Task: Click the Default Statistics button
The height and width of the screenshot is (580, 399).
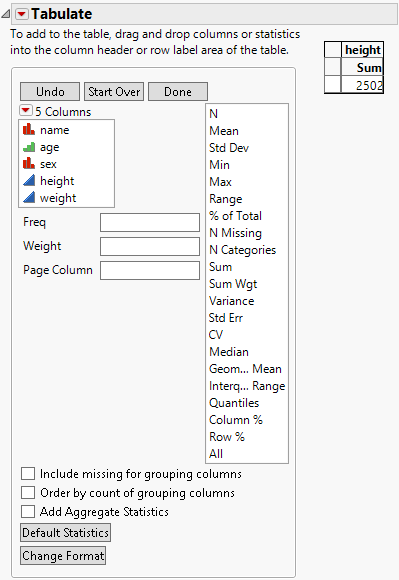Action: pos(65,533)
